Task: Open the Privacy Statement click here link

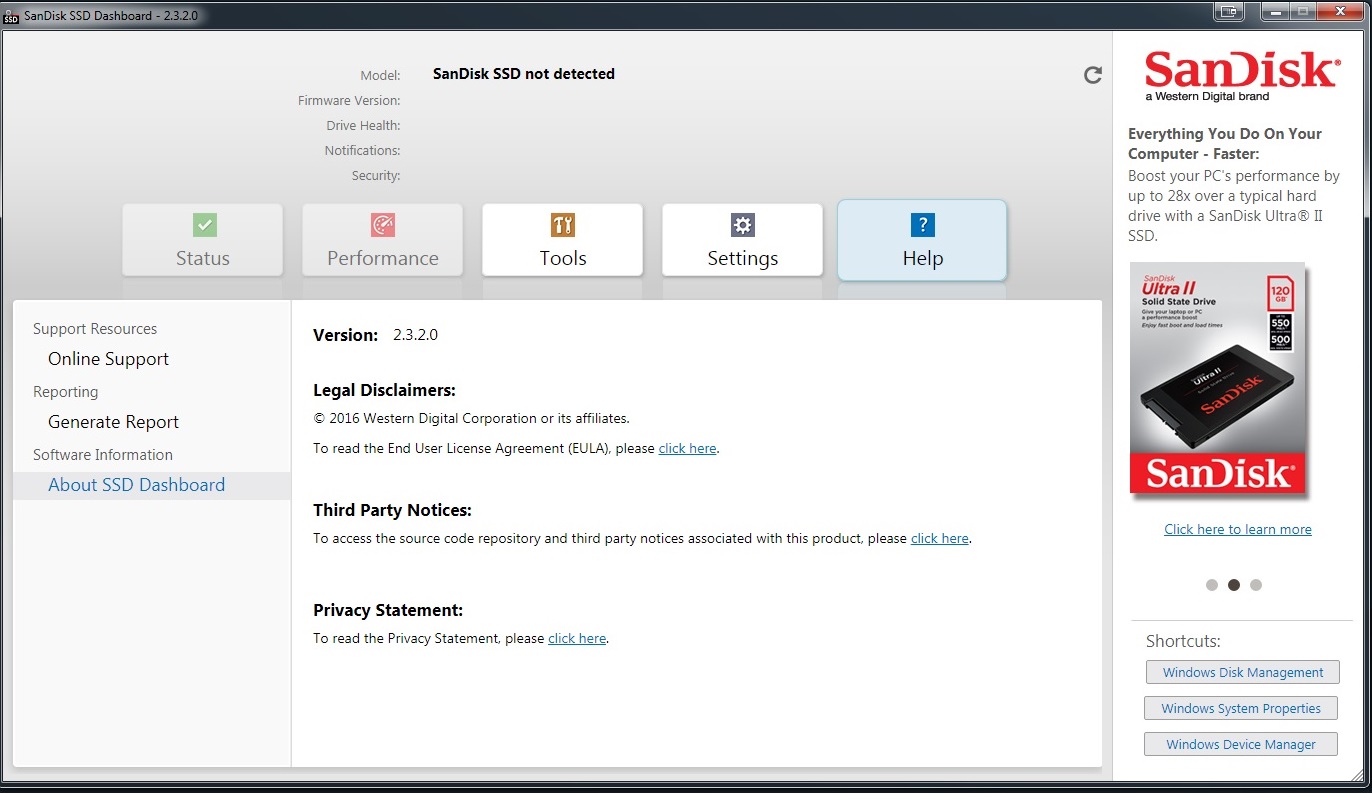Action: pos(577,639)
